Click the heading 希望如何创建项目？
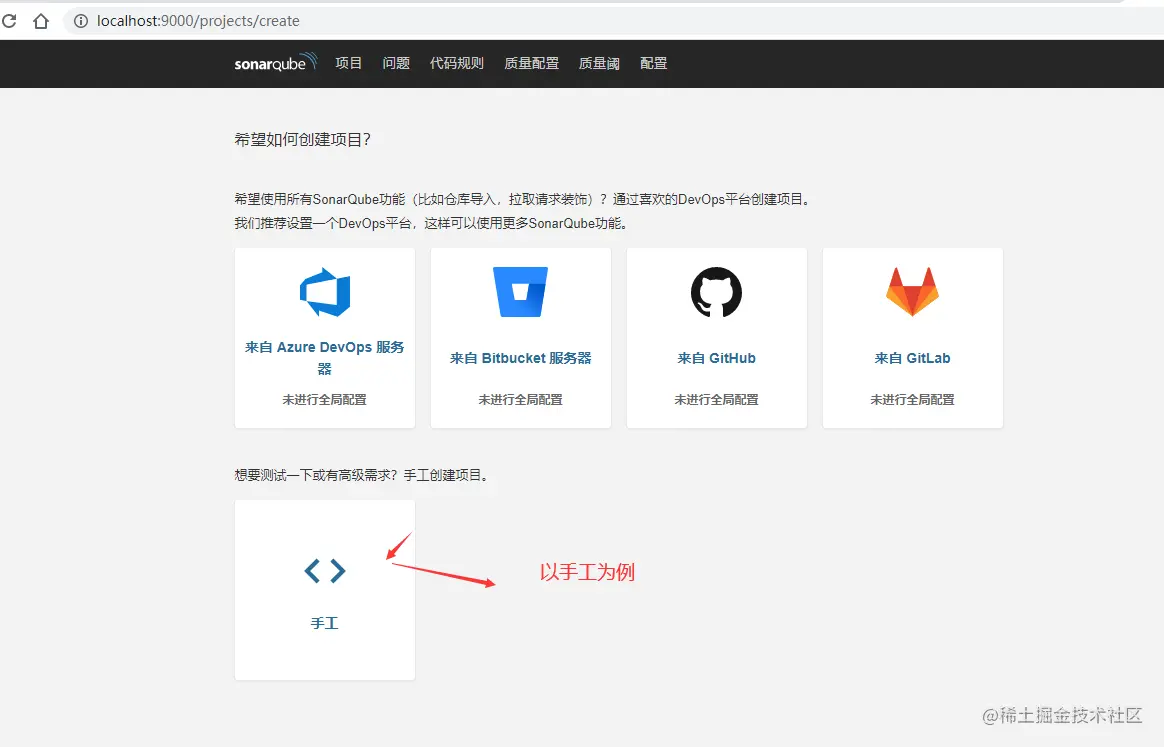1164x747 pixels. (303, 140)
